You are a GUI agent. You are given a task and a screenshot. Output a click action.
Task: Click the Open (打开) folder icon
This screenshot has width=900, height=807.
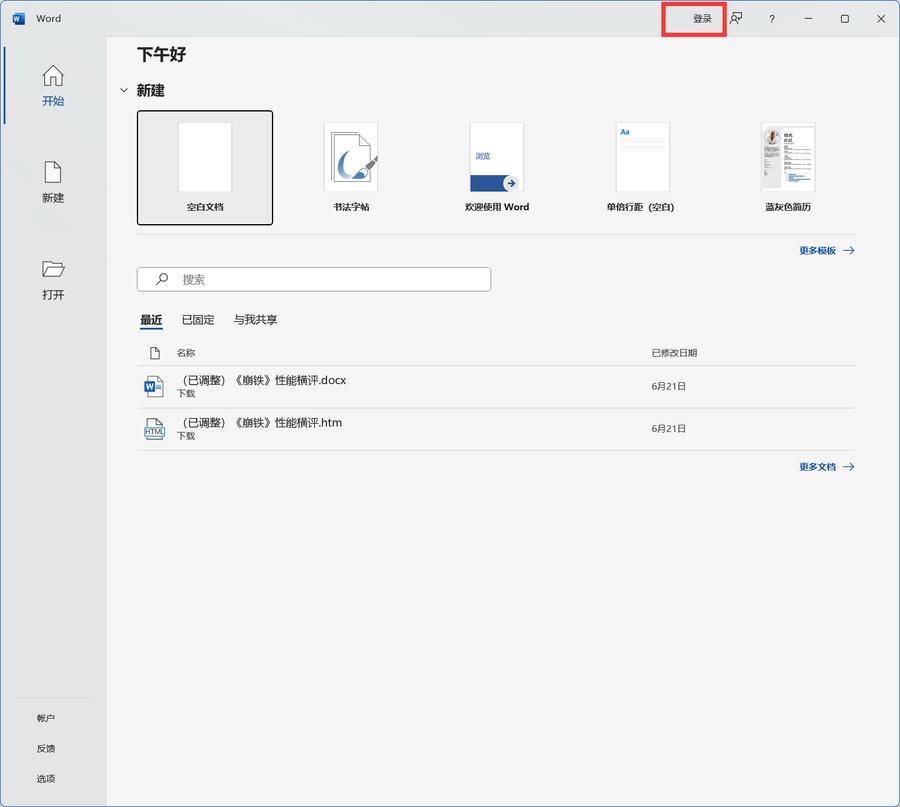pyautogui.click(x=53, y=269)
